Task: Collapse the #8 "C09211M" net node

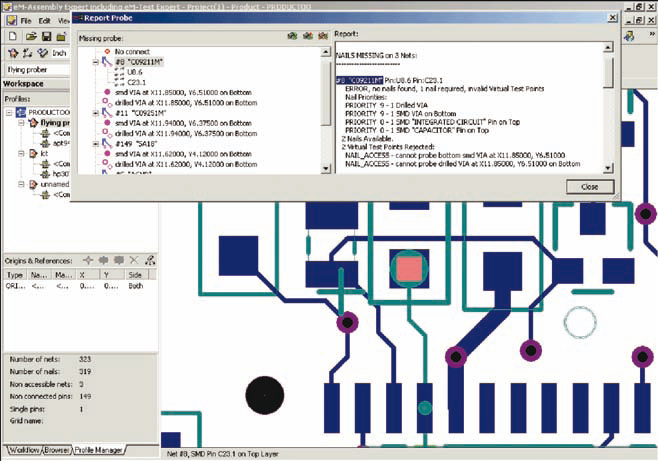Action: [x=95, y=61]
